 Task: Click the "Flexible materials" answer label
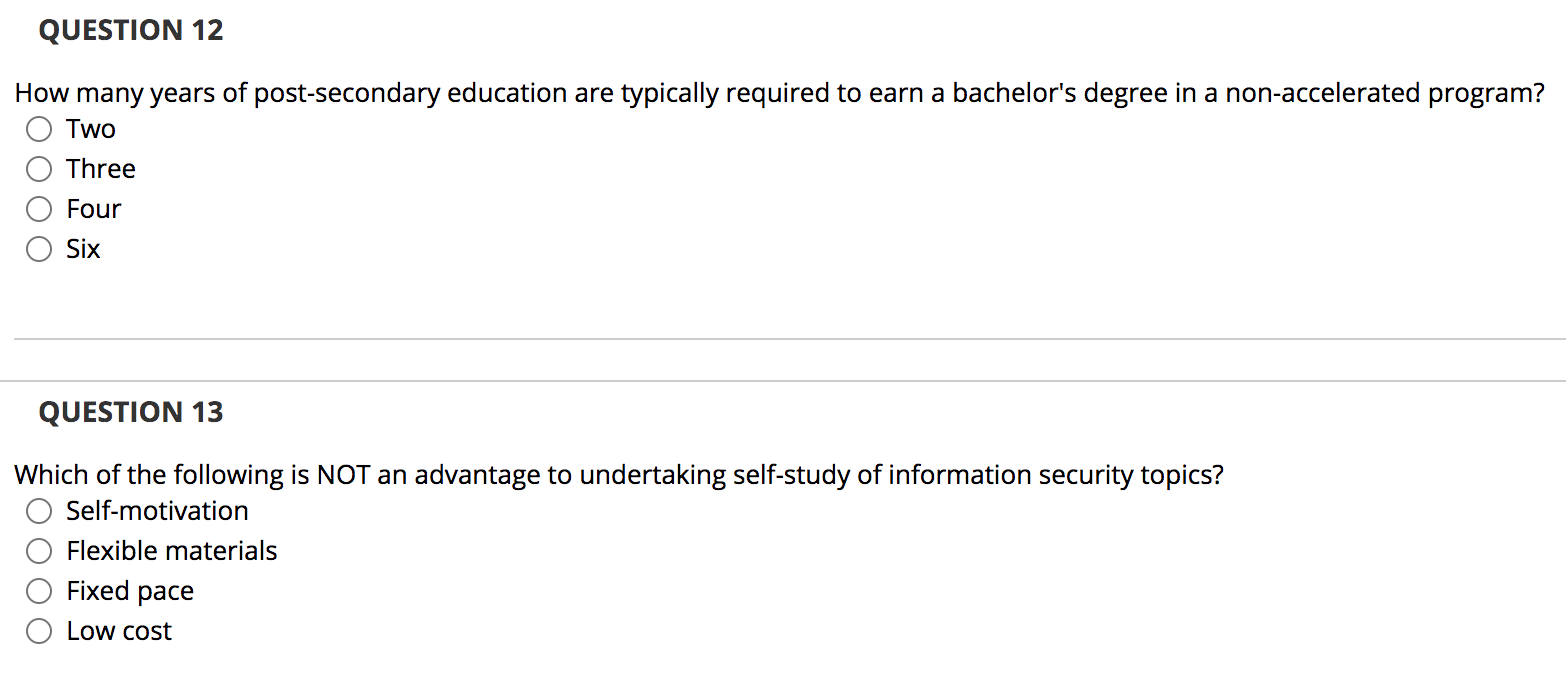point(172,551)
